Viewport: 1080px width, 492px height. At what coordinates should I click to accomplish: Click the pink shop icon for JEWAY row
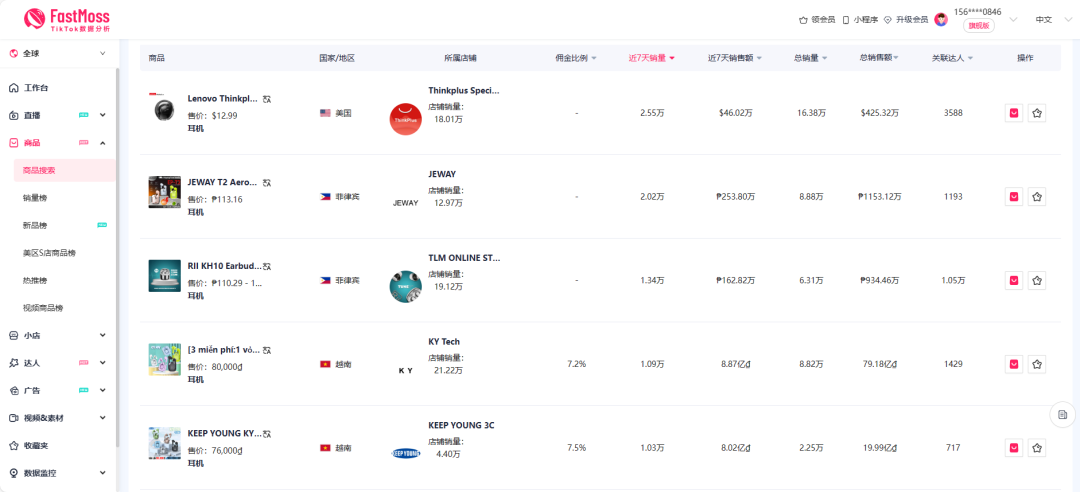(1014, 197)
